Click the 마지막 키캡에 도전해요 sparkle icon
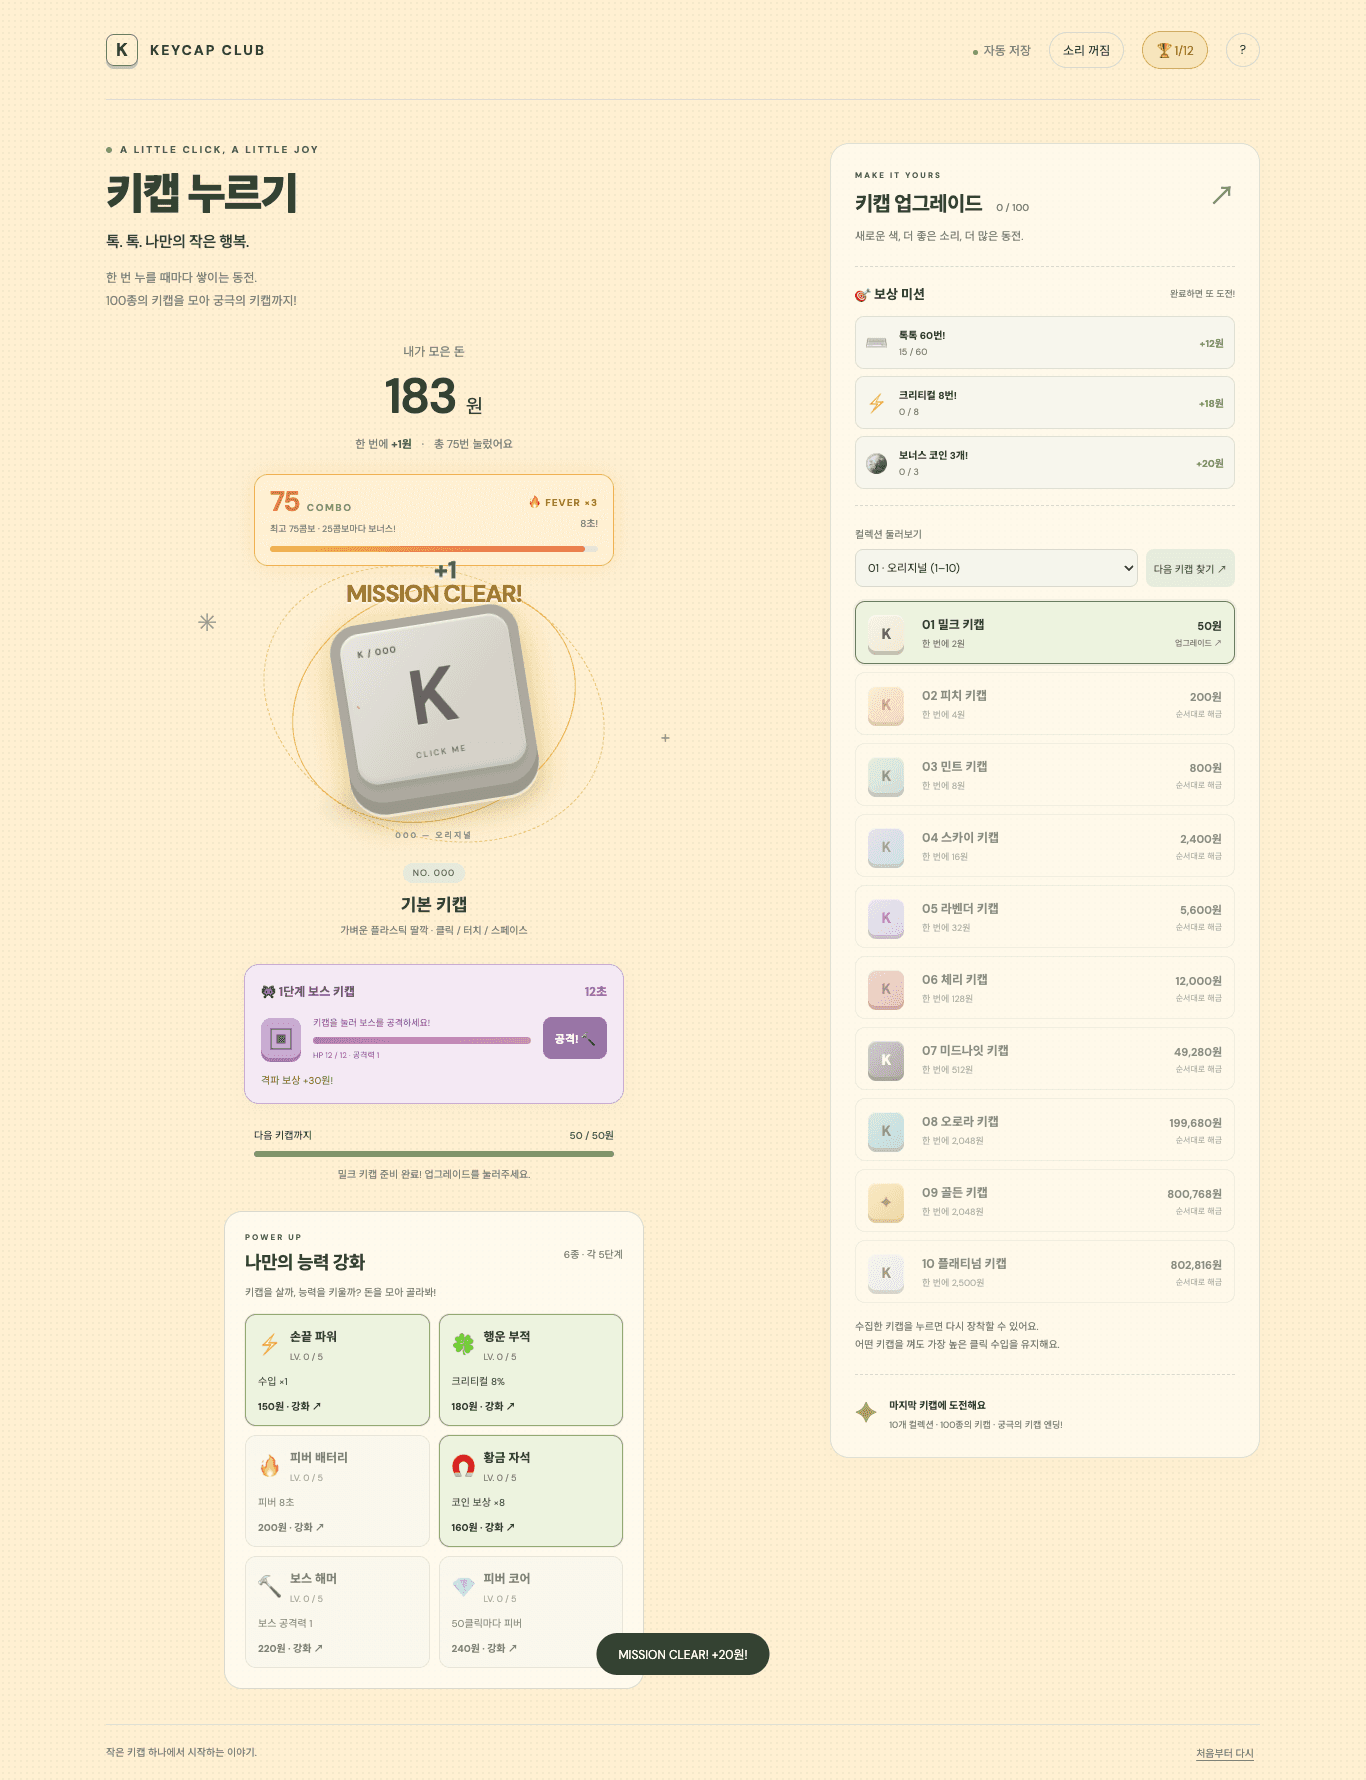Viewport: 1366px width, 1780px height. point(866,1412)
